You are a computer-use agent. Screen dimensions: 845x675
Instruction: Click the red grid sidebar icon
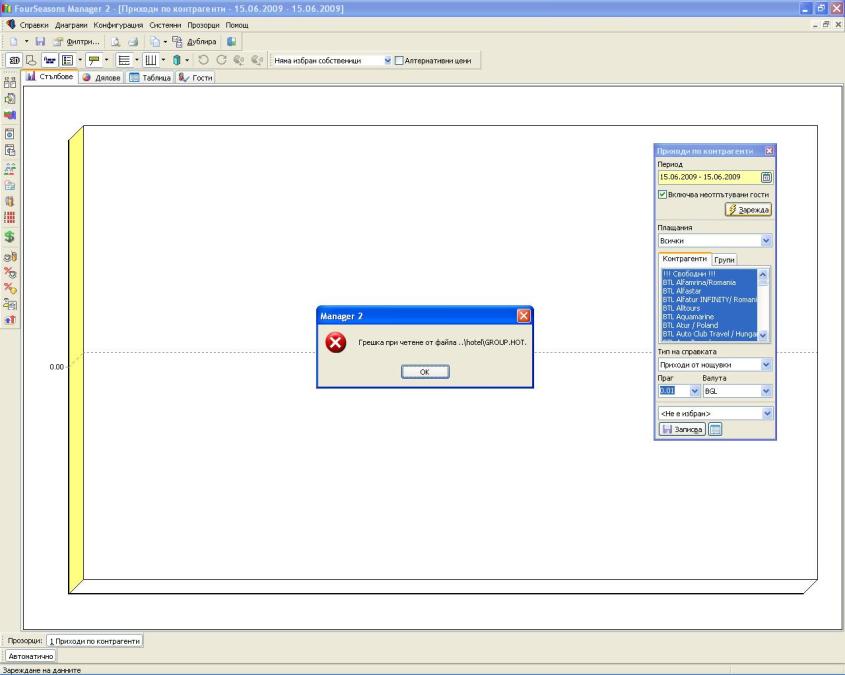click(10, 216)
